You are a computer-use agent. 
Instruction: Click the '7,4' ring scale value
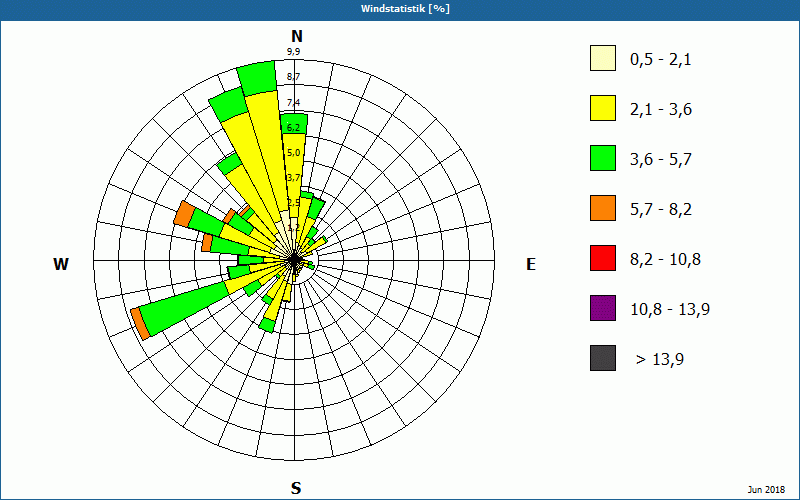click(x=293, y=103)
